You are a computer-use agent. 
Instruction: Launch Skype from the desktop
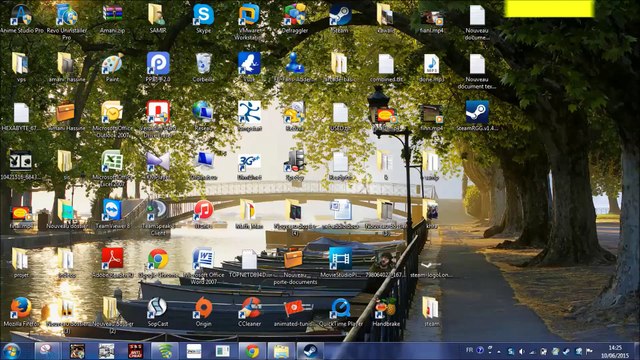pyautogui.click(x=203, y=18)
